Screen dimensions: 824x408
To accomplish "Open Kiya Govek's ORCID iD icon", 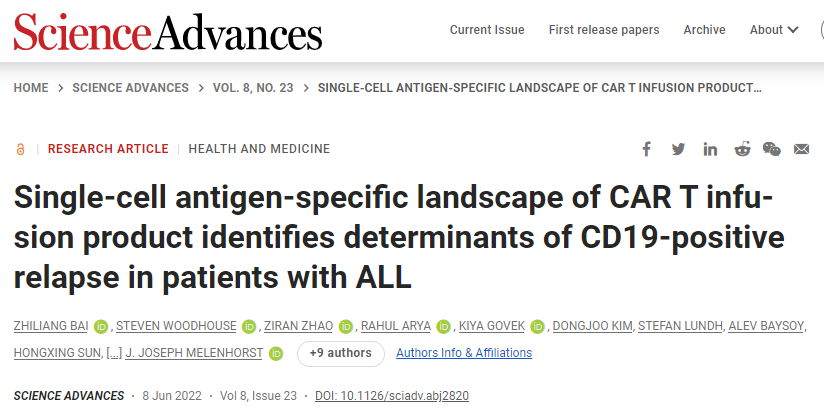I will coord(537,327).
